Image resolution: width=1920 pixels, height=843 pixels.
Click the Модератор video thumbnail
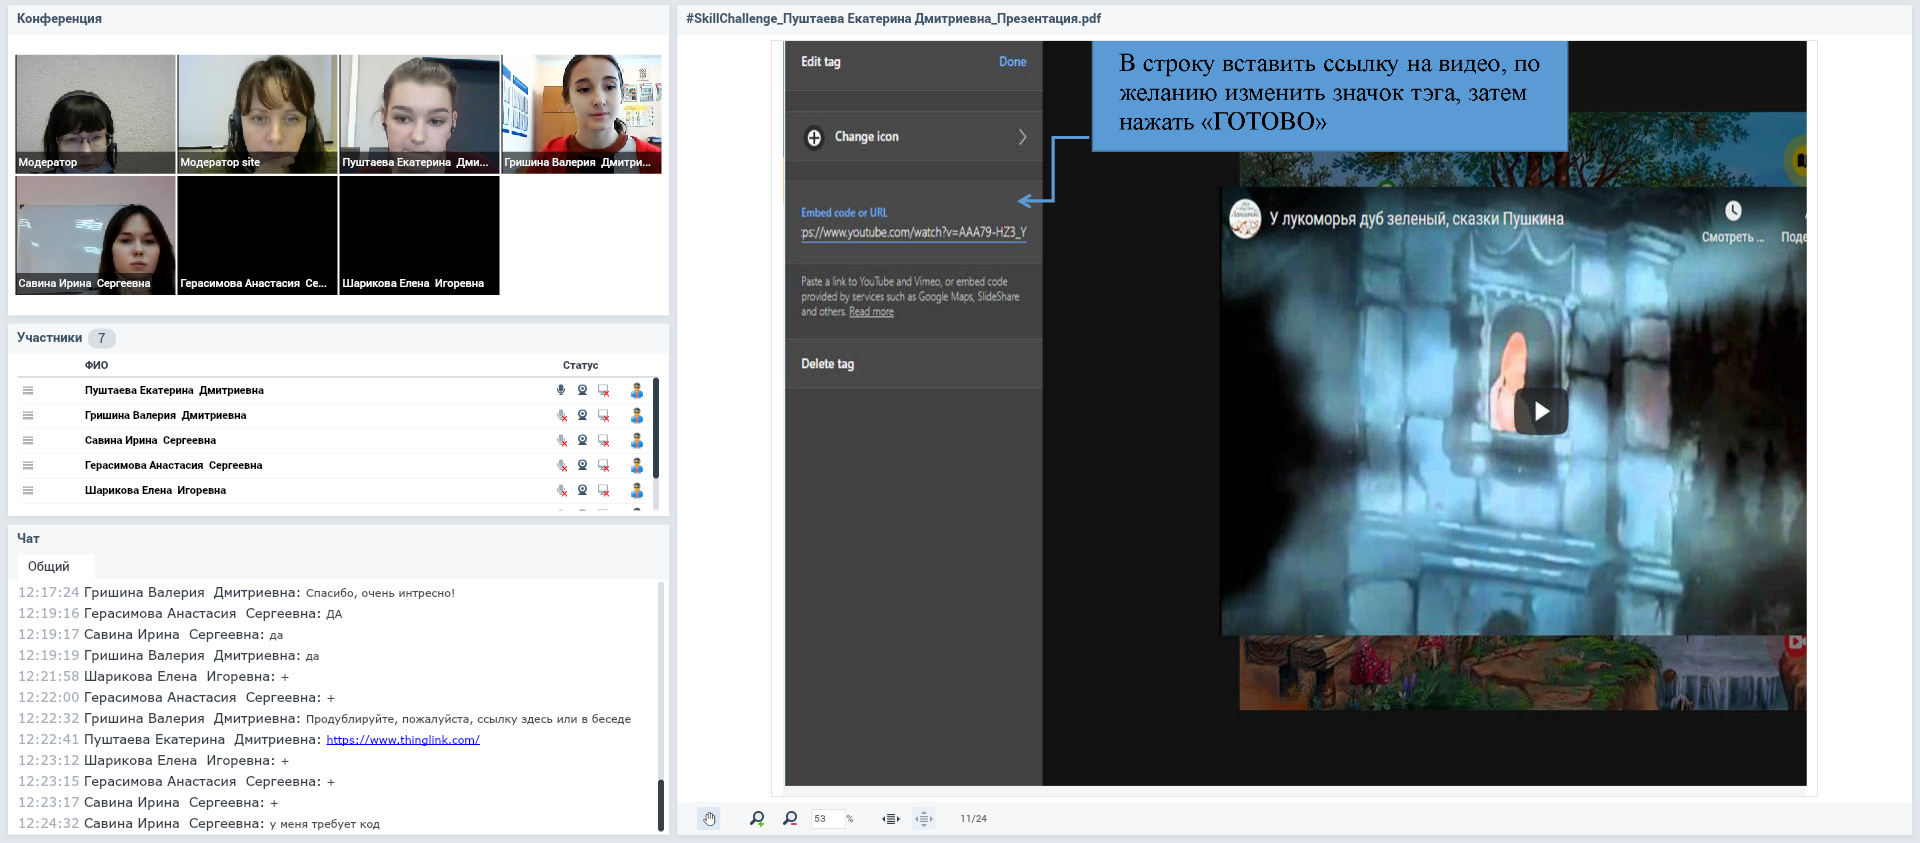point(96,114)
